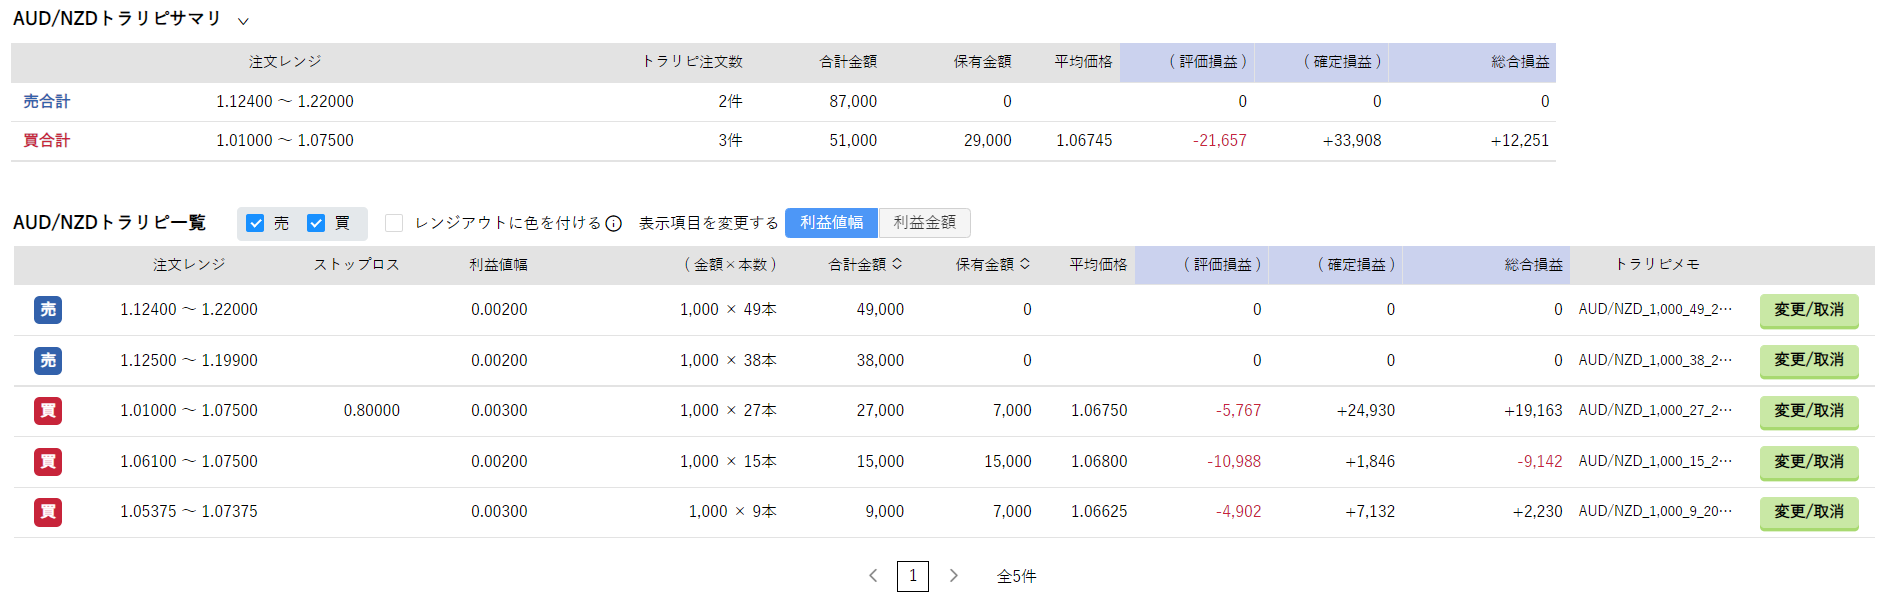Click the 買 badge on 1.06100～1.07500 row
The height and width of the screenshot is (605, 1881).
[x=48, y=462]
